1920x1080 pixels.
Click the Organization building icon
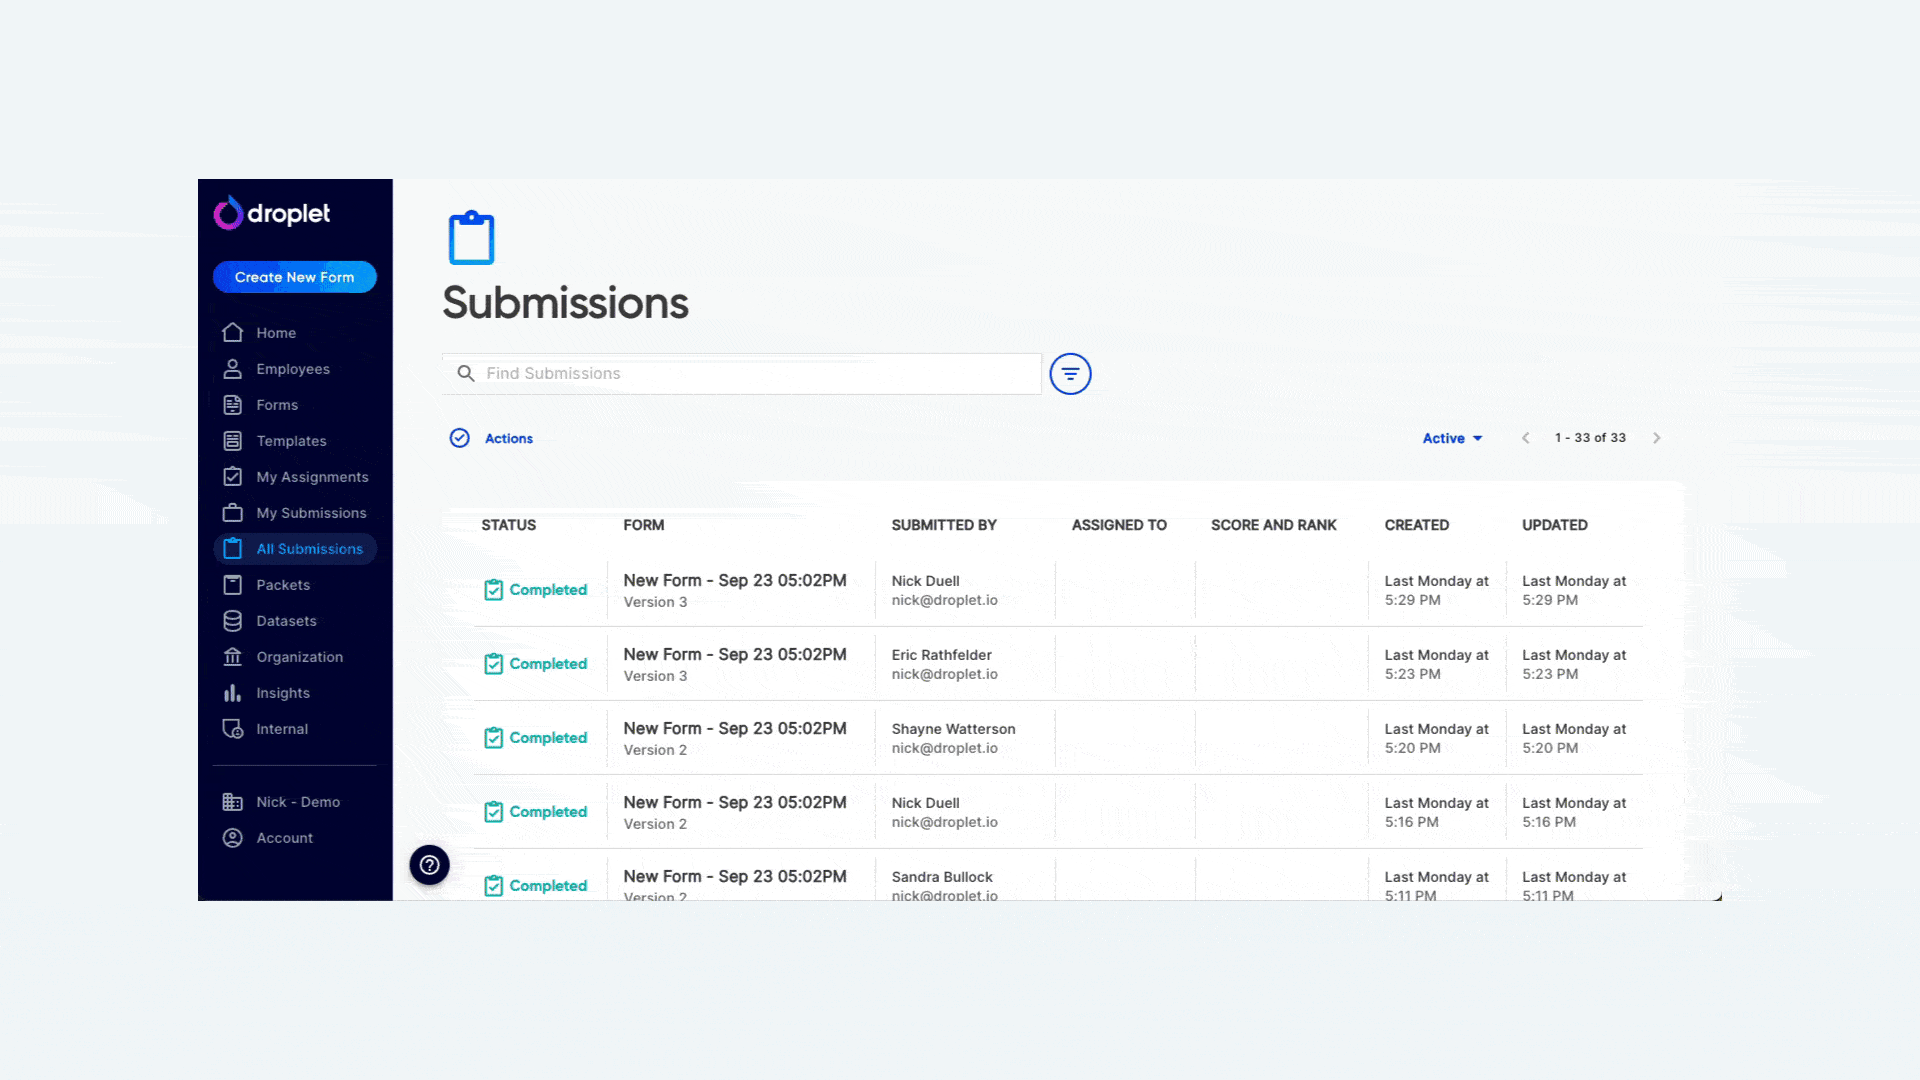coord(233,657)
